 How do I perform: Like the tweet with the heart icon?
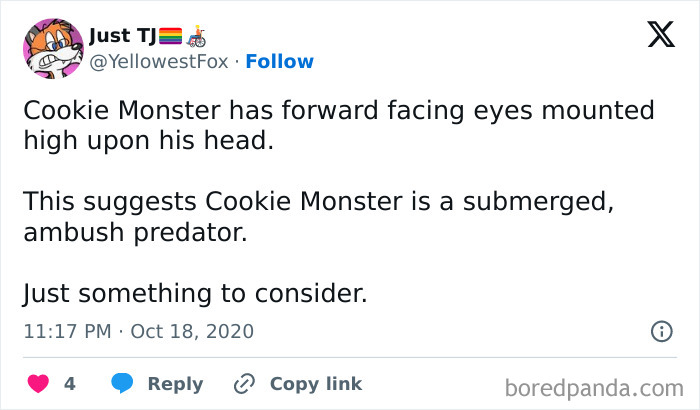click(x=40, y=383)
